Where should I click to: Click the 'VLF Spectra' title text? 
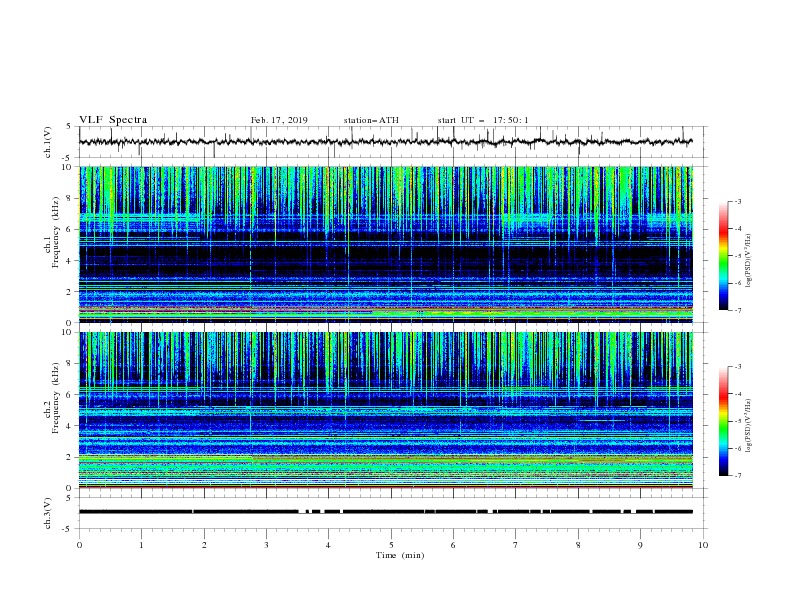point(113,120)
